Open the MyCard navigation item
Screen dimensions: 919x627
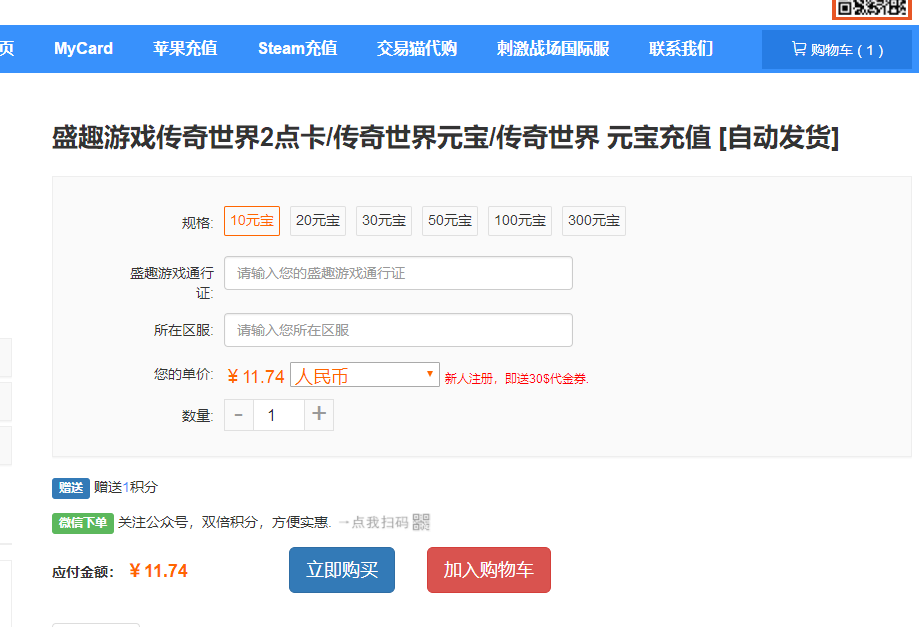(83, 49)
